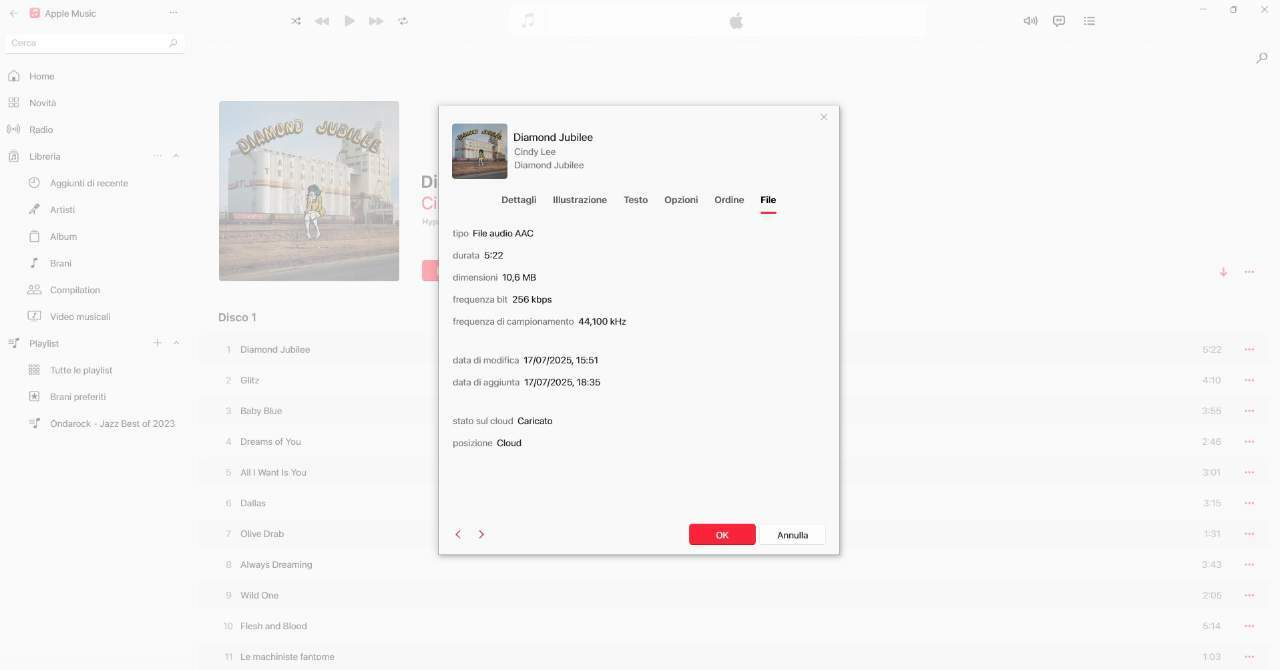Go to previous song in dialog
This screenshot has width=1280, height=670.
pos(458,535)
